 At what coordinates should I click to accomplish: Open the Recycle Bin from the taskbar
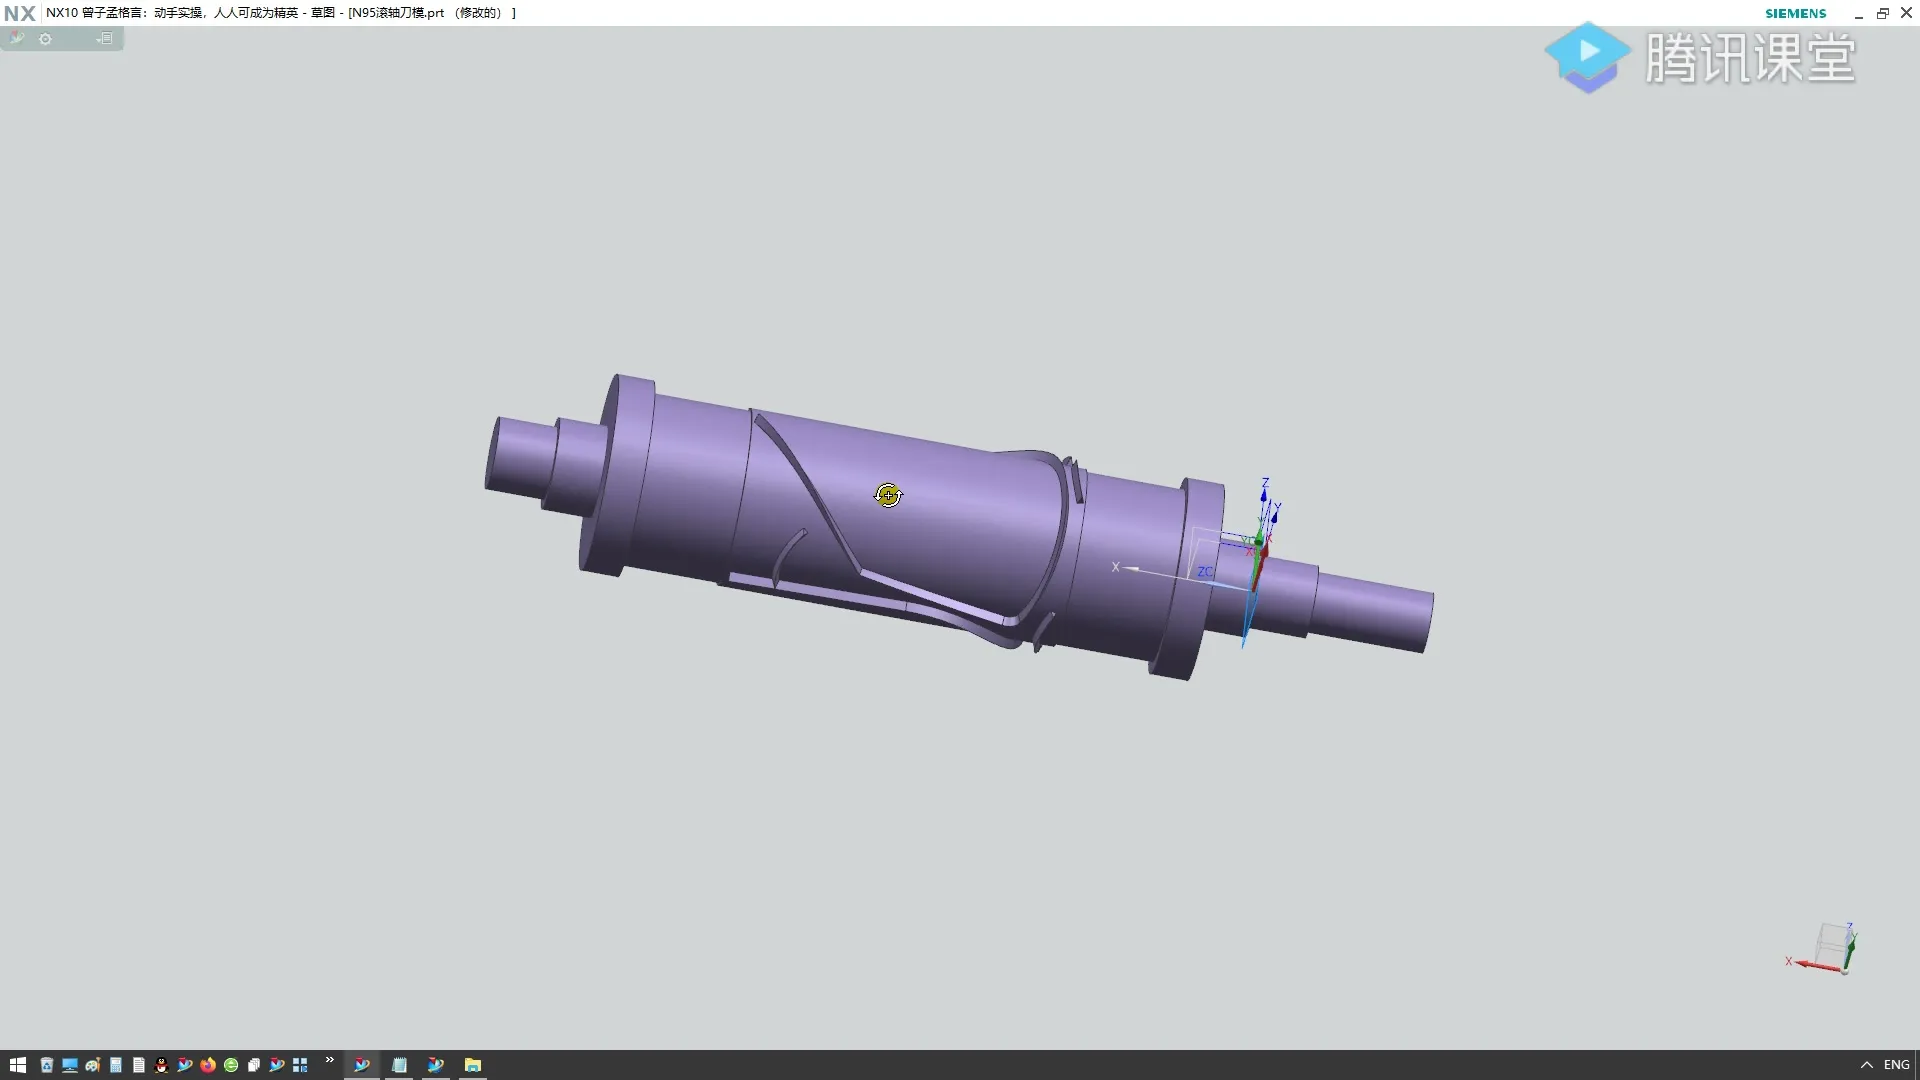click(x=46, y=1065)
